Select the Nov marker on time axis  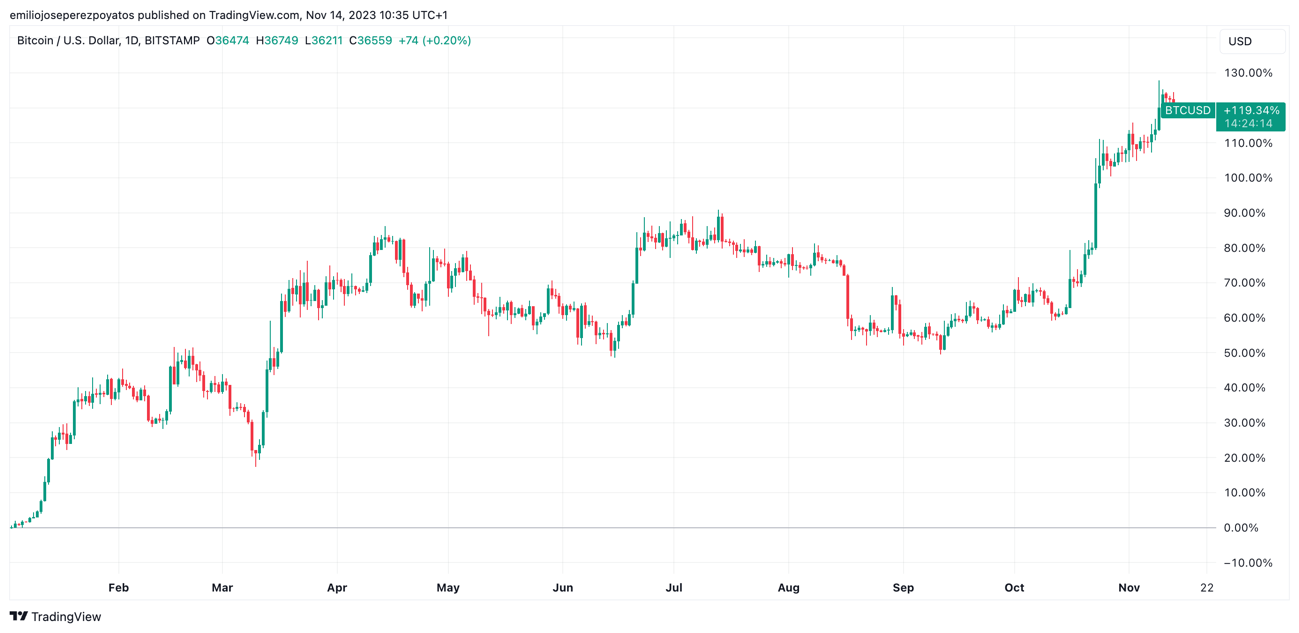click(x=1128, y=588)
